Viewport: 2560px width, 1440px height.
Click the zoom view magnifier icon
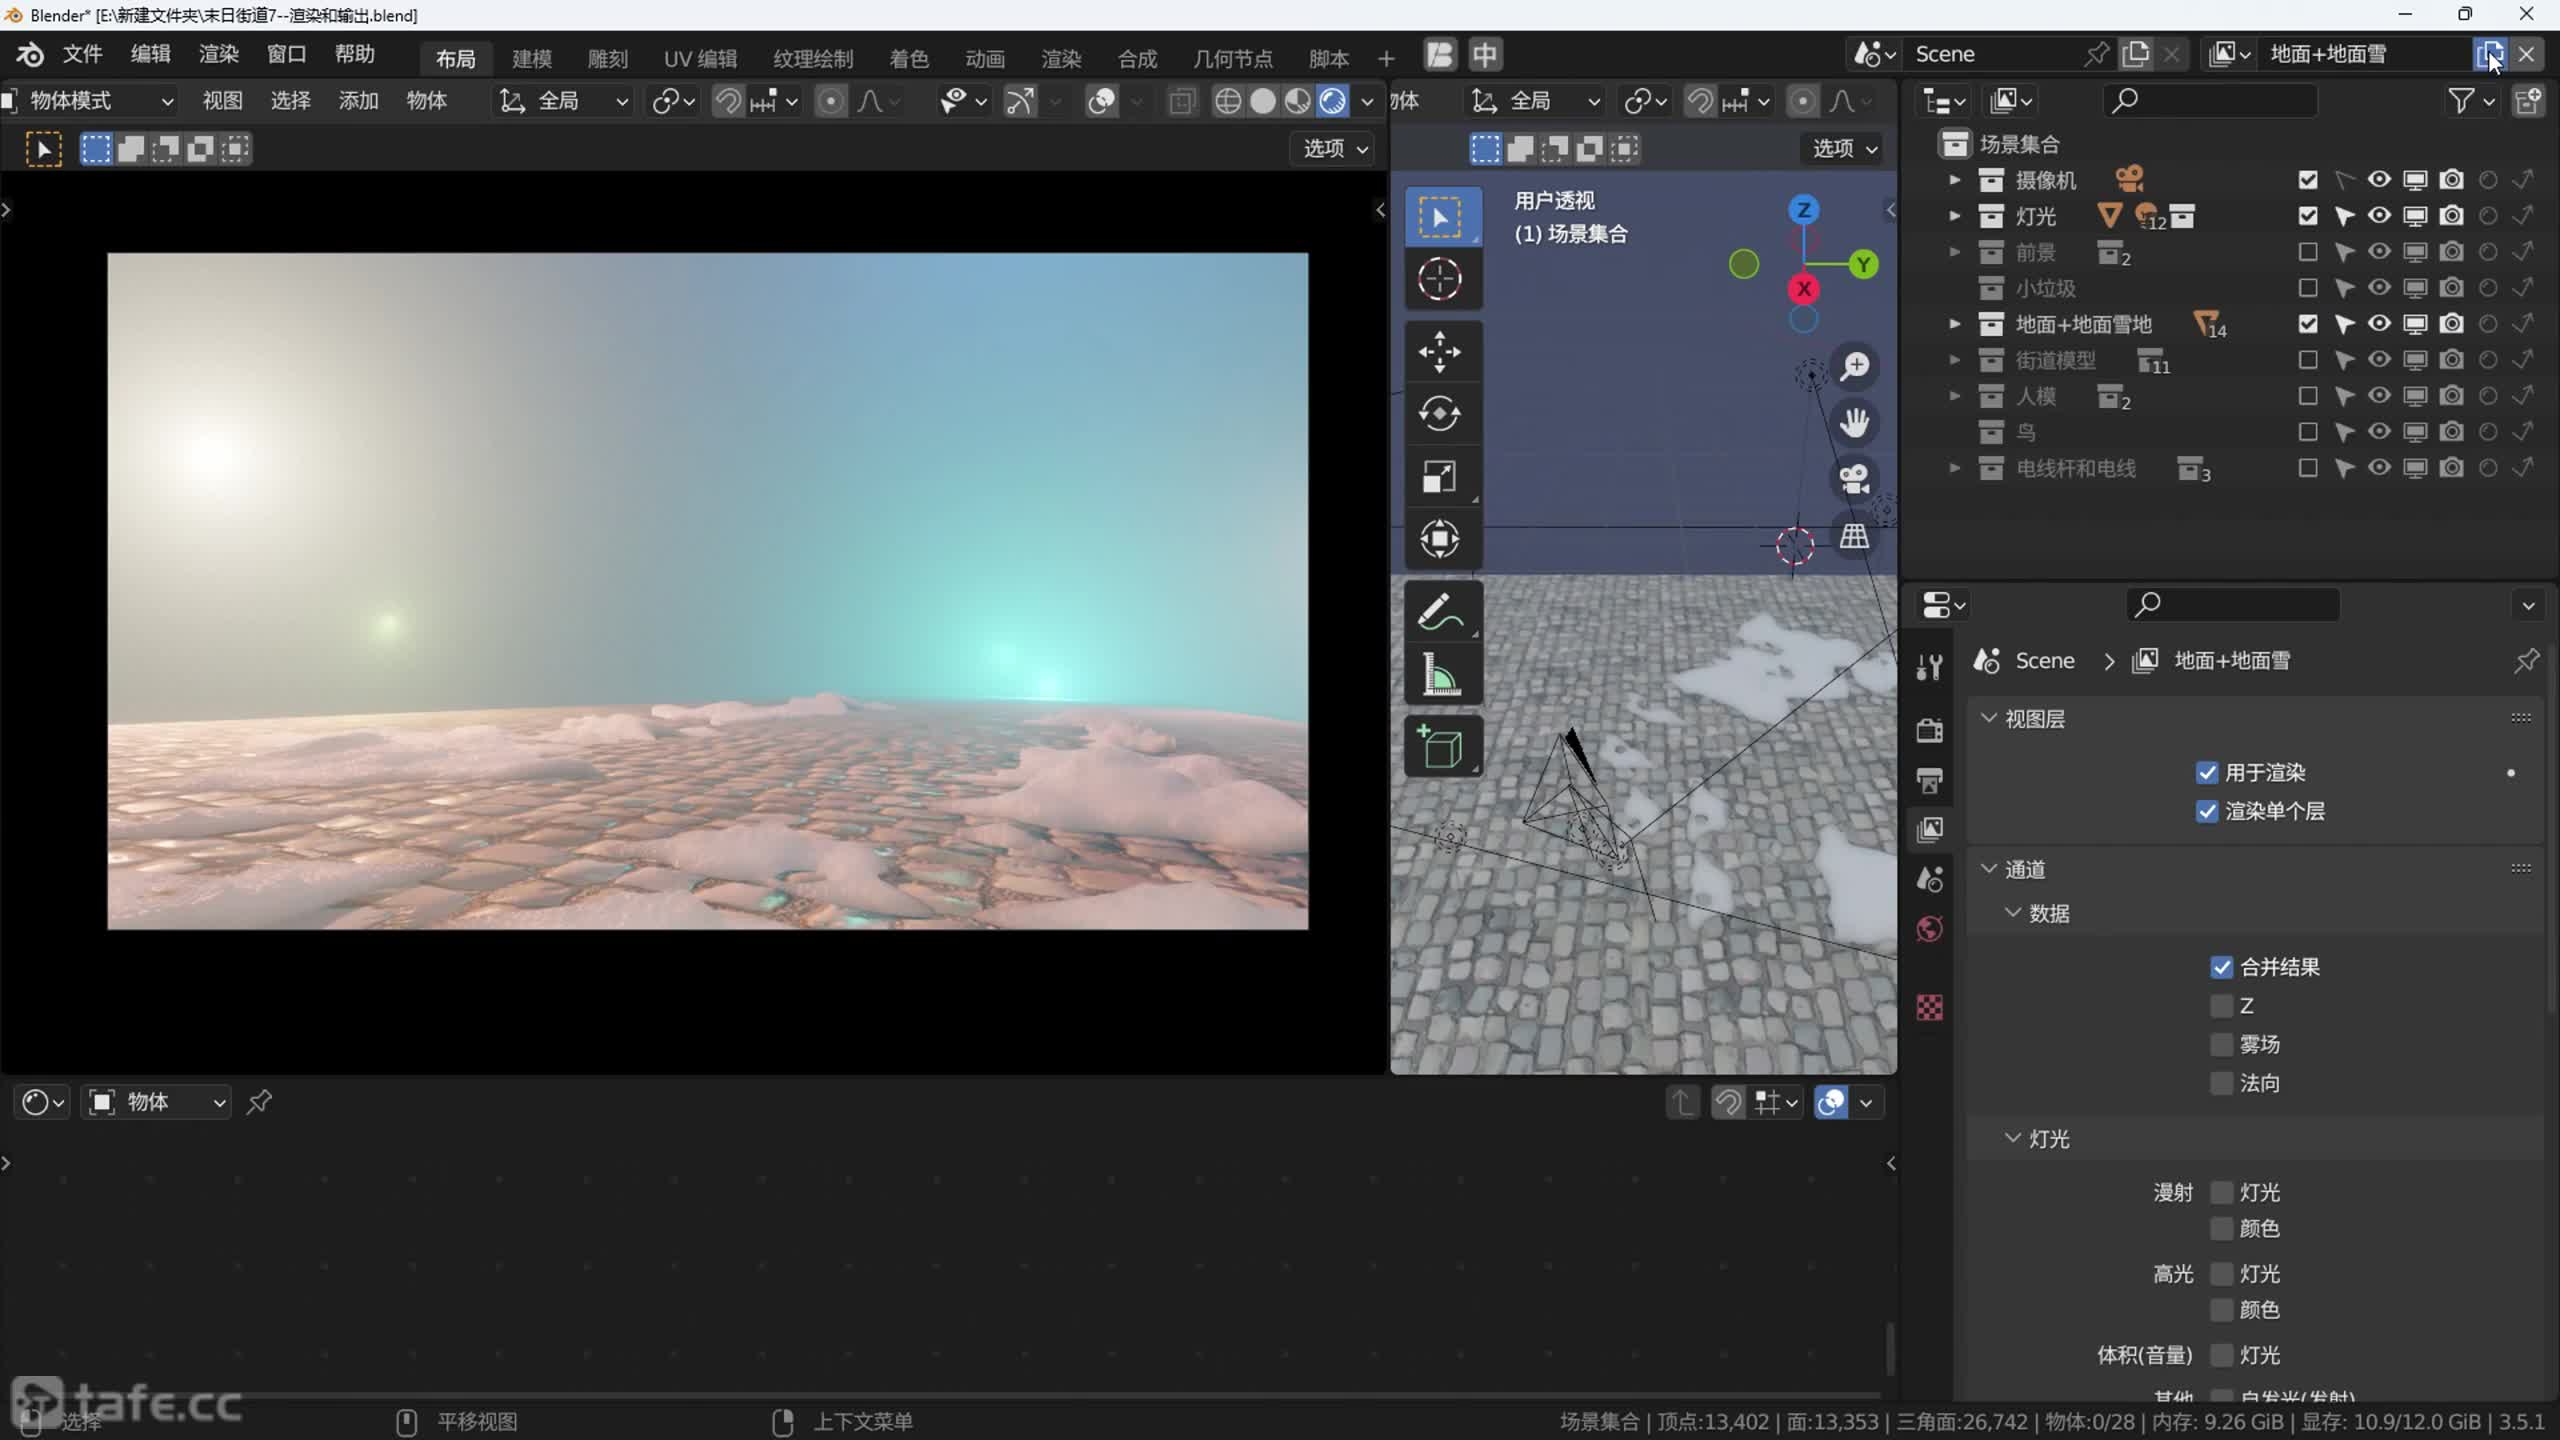[x=1855, y=366]
